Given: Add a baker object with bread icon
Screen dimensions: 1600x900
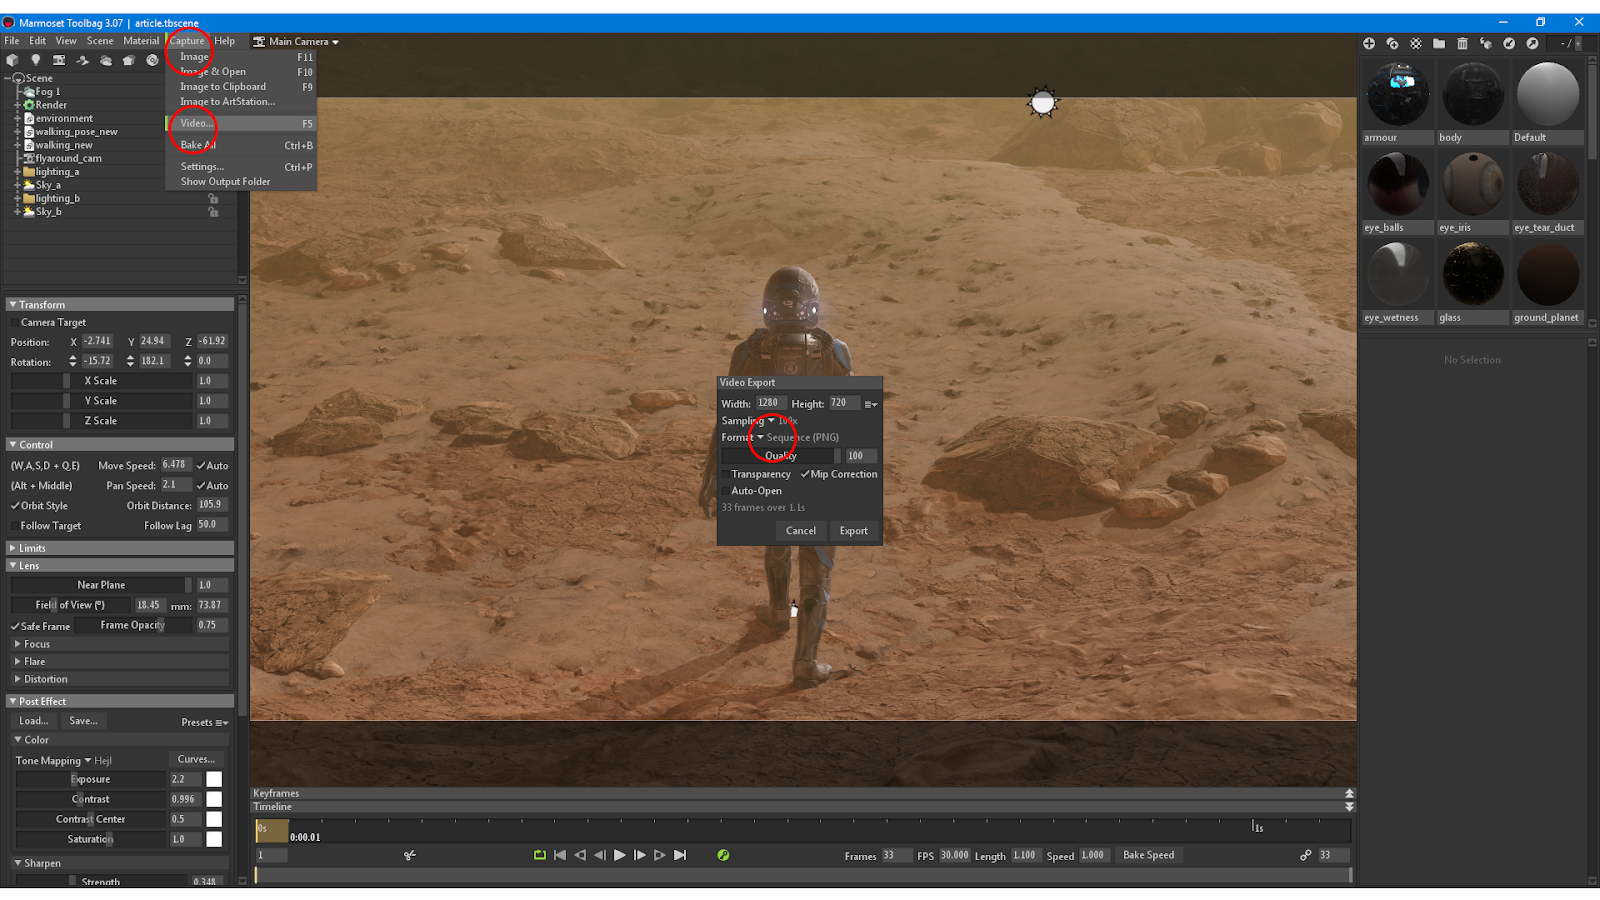Looking at the screenshot, I should [129, 60].
